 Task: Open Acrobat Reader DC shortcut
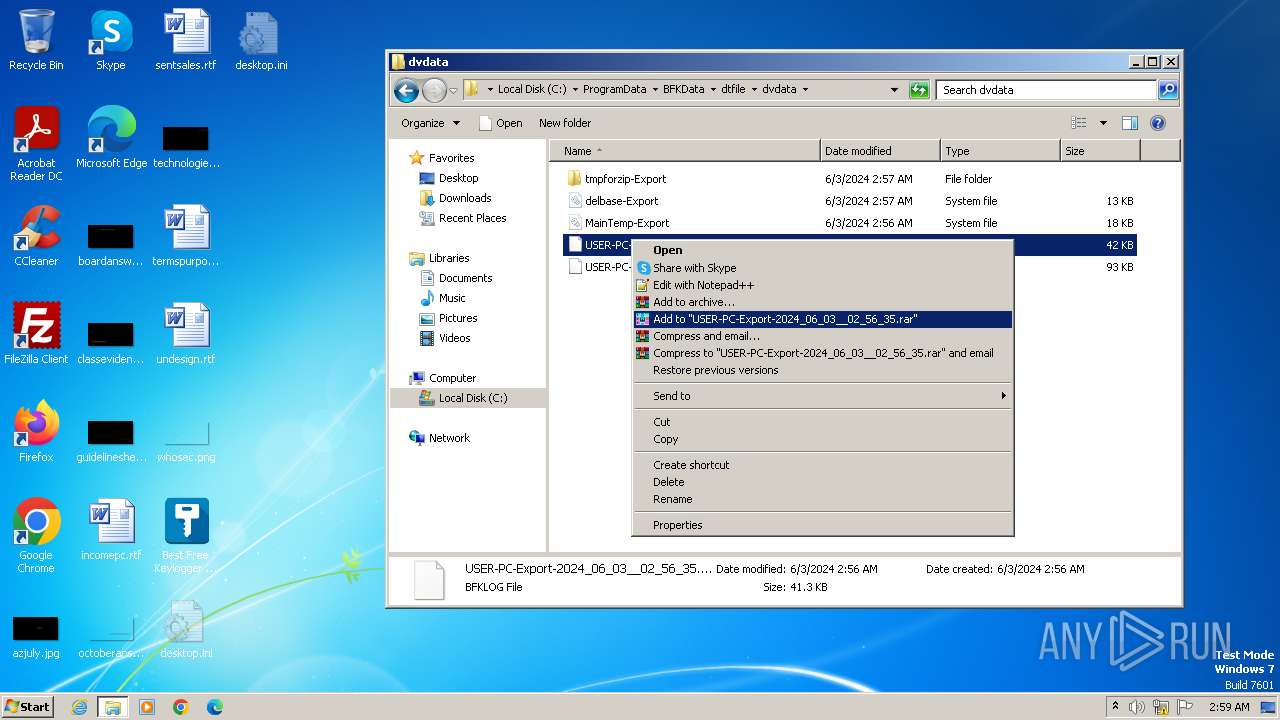[36, 144]
